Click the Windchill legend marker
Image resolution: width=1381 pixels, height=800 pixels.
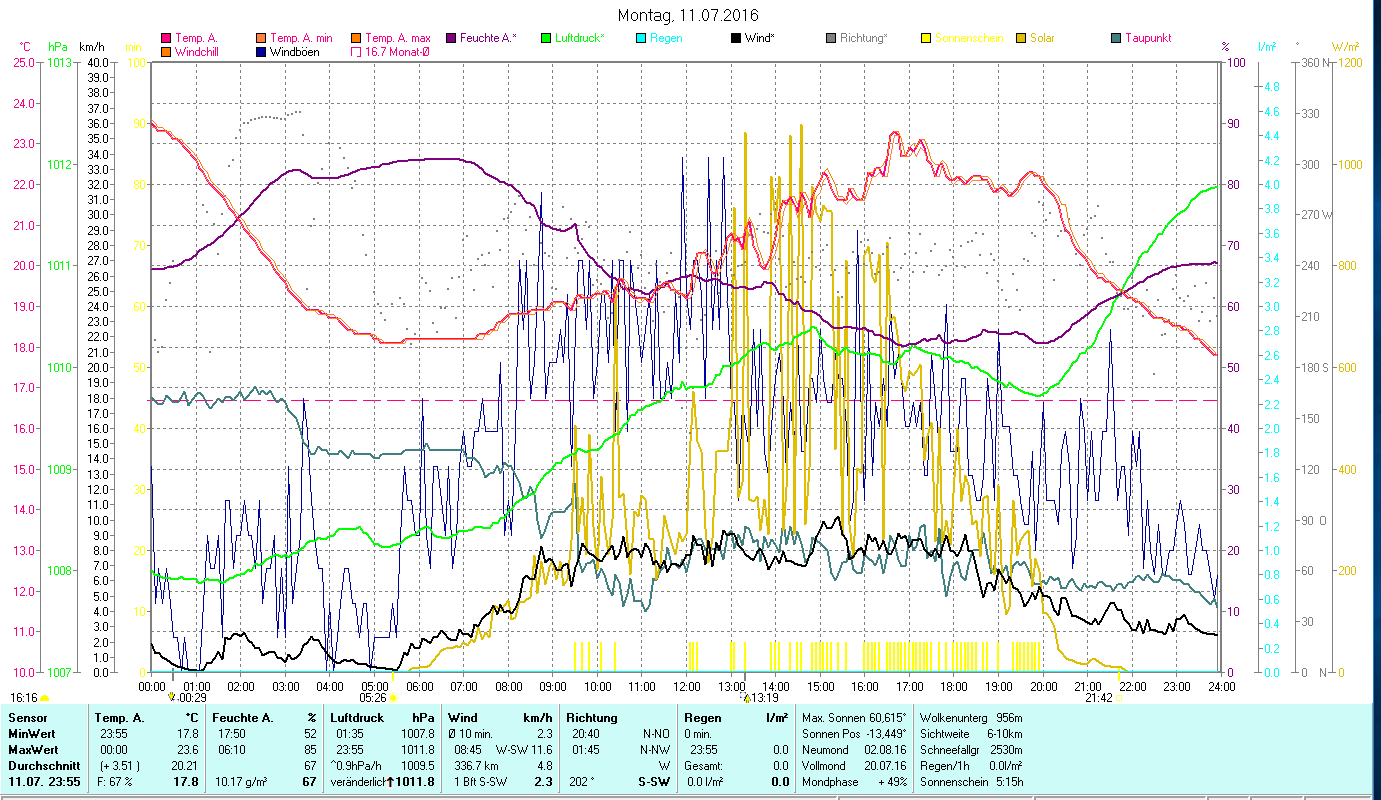(x=166, y=52)
